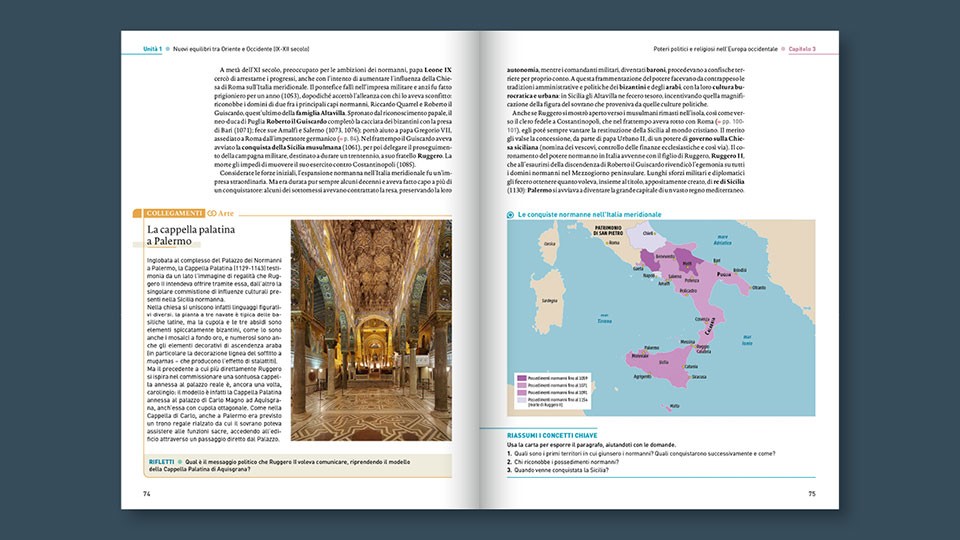
Task: Click the 'RIFLETTI' label in the question box
Action: tap(162, 462)
